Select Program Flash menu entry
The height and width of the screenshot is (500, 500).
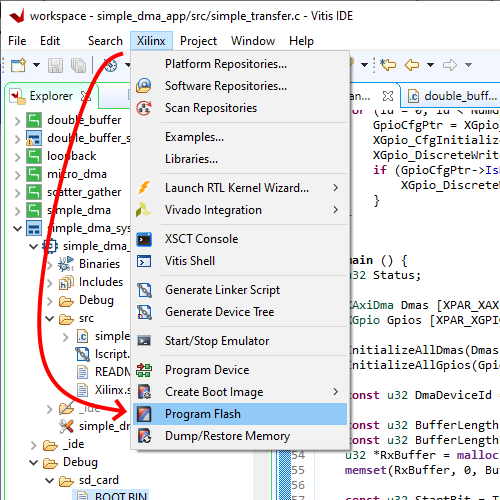coord(240,414)
